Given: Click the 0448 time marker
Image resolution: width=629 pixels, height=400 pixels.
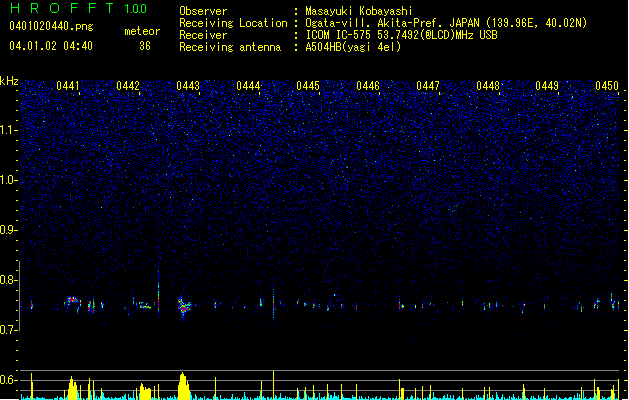Looking at the screenshot, I should pos(488,86).
